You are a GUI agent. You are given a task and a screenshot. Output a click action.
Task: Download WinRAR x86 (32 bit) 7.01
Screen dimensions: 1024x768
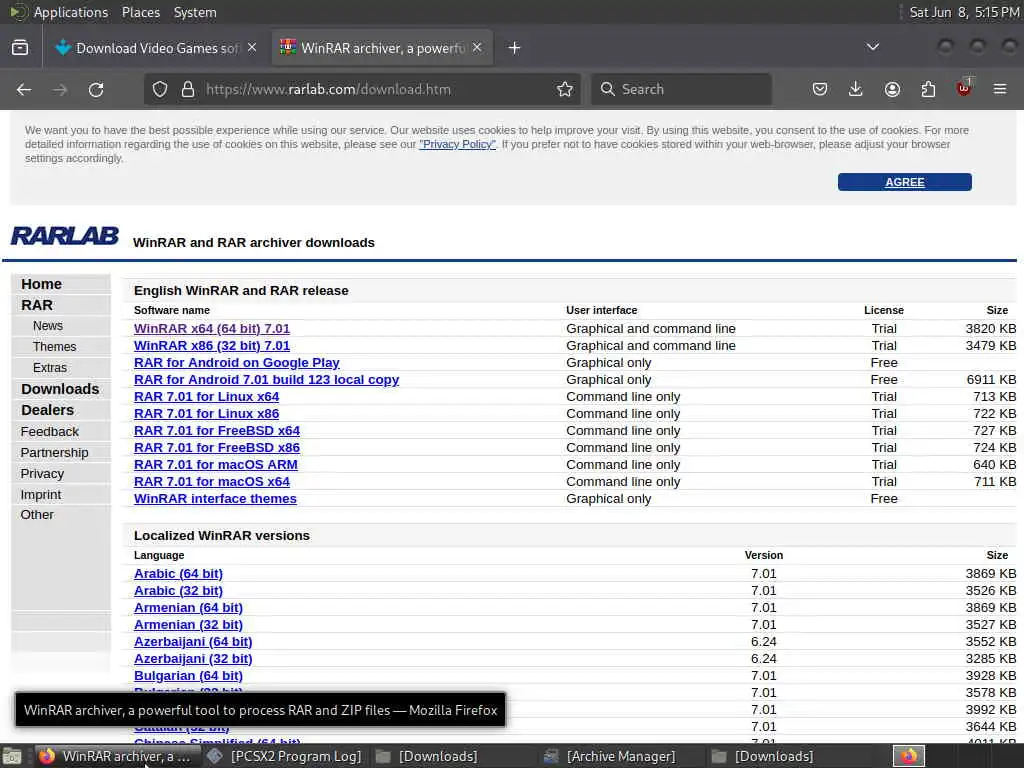pyautogui.click(x=212, y=345)
